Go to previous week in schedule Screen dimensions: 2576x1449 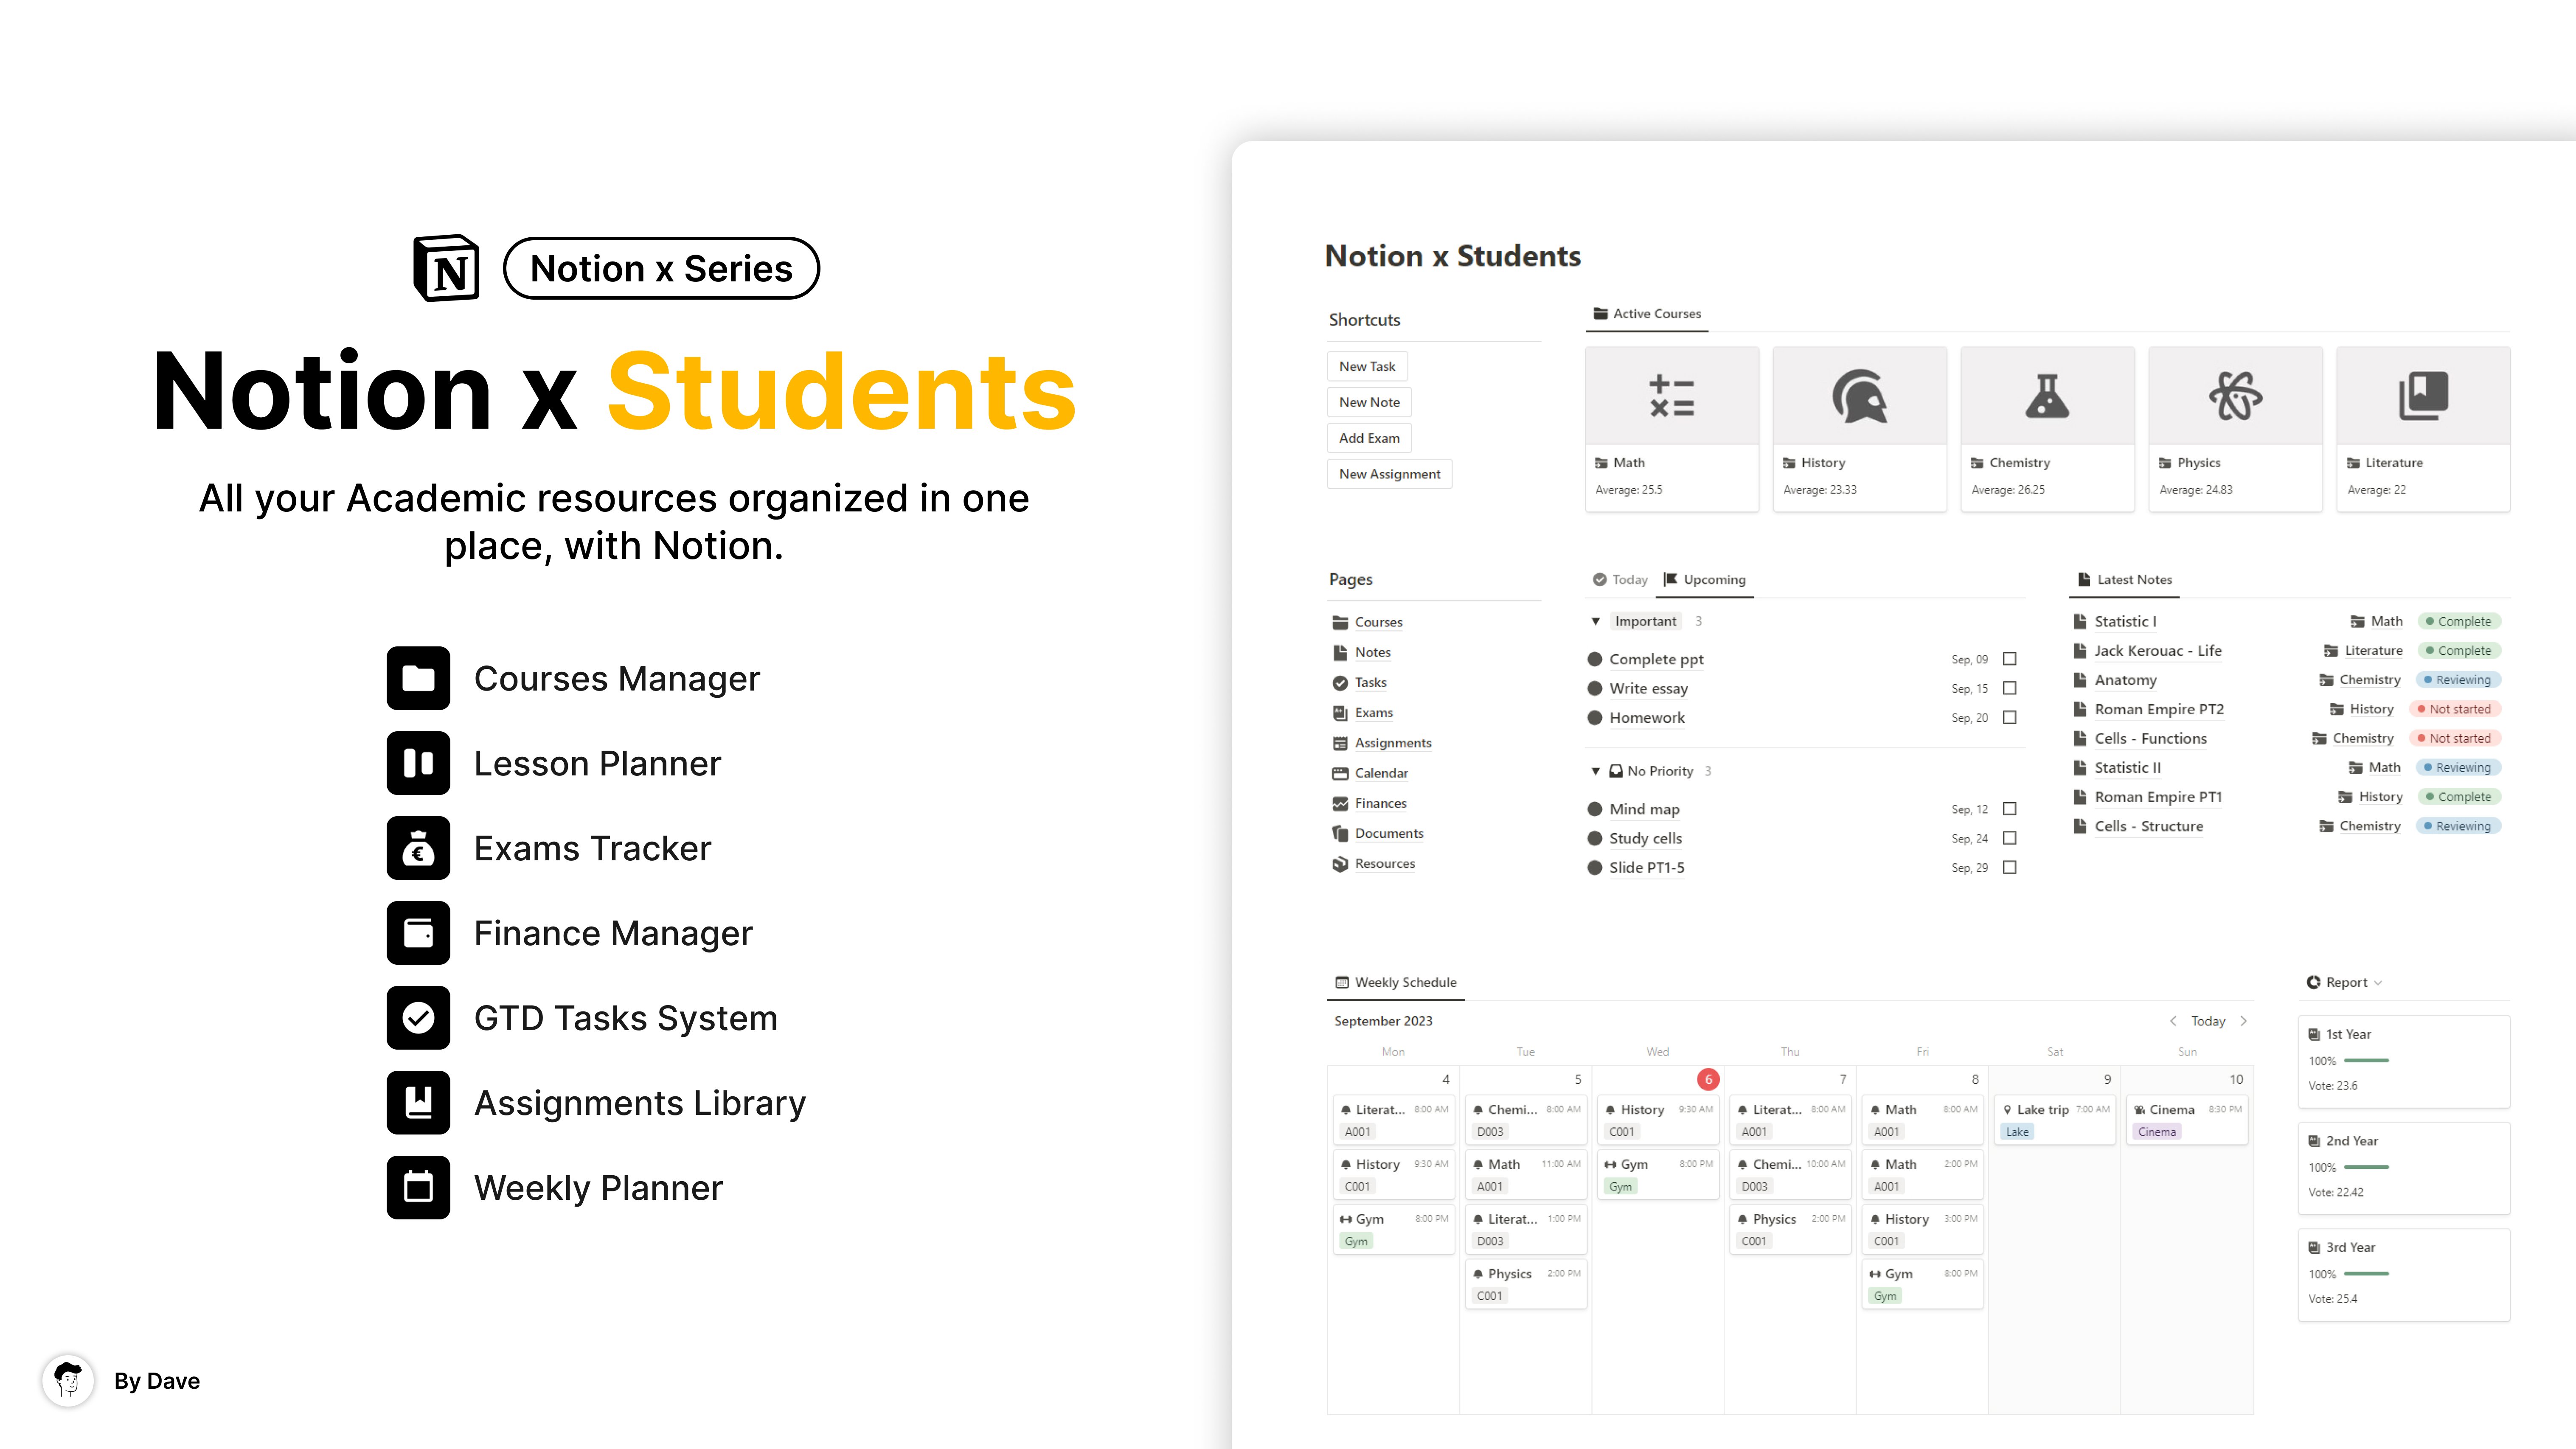(2173, 1021)
